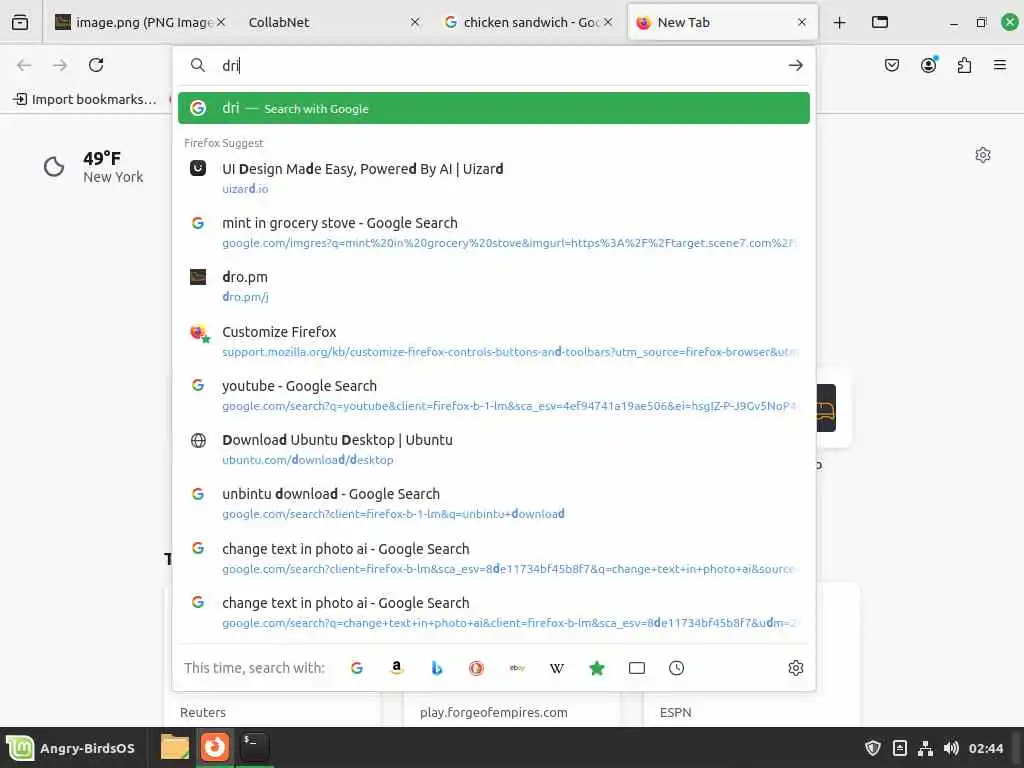Open Terminal from taskbar
The image size is (1024, 768).
[x=254, y=747]
